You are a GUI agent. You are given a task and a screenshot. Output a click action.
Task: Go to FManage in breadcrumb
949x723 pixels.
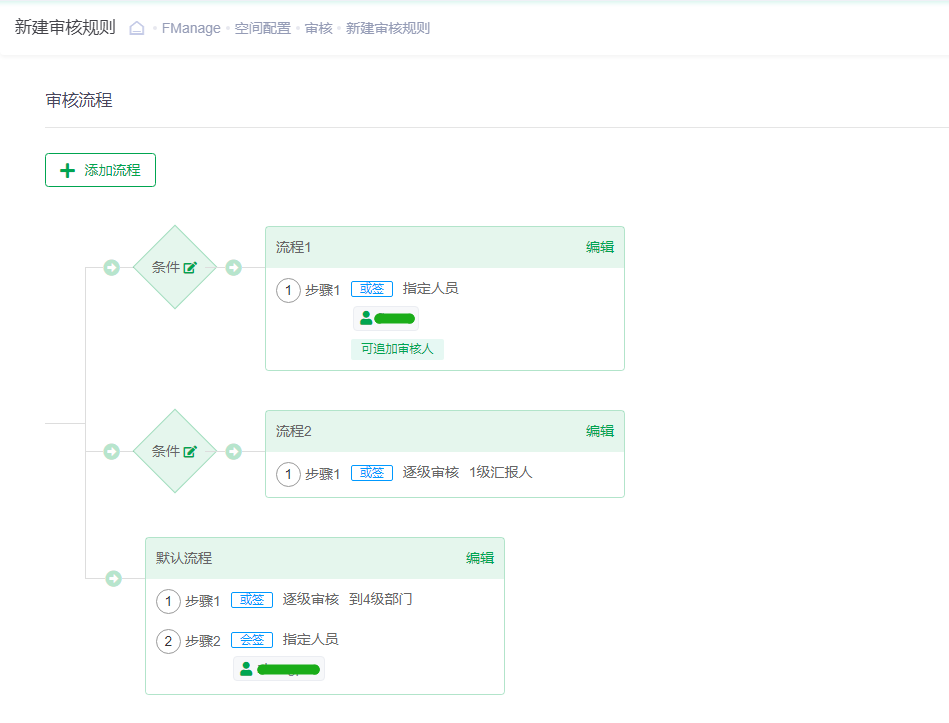click(191, 28)
